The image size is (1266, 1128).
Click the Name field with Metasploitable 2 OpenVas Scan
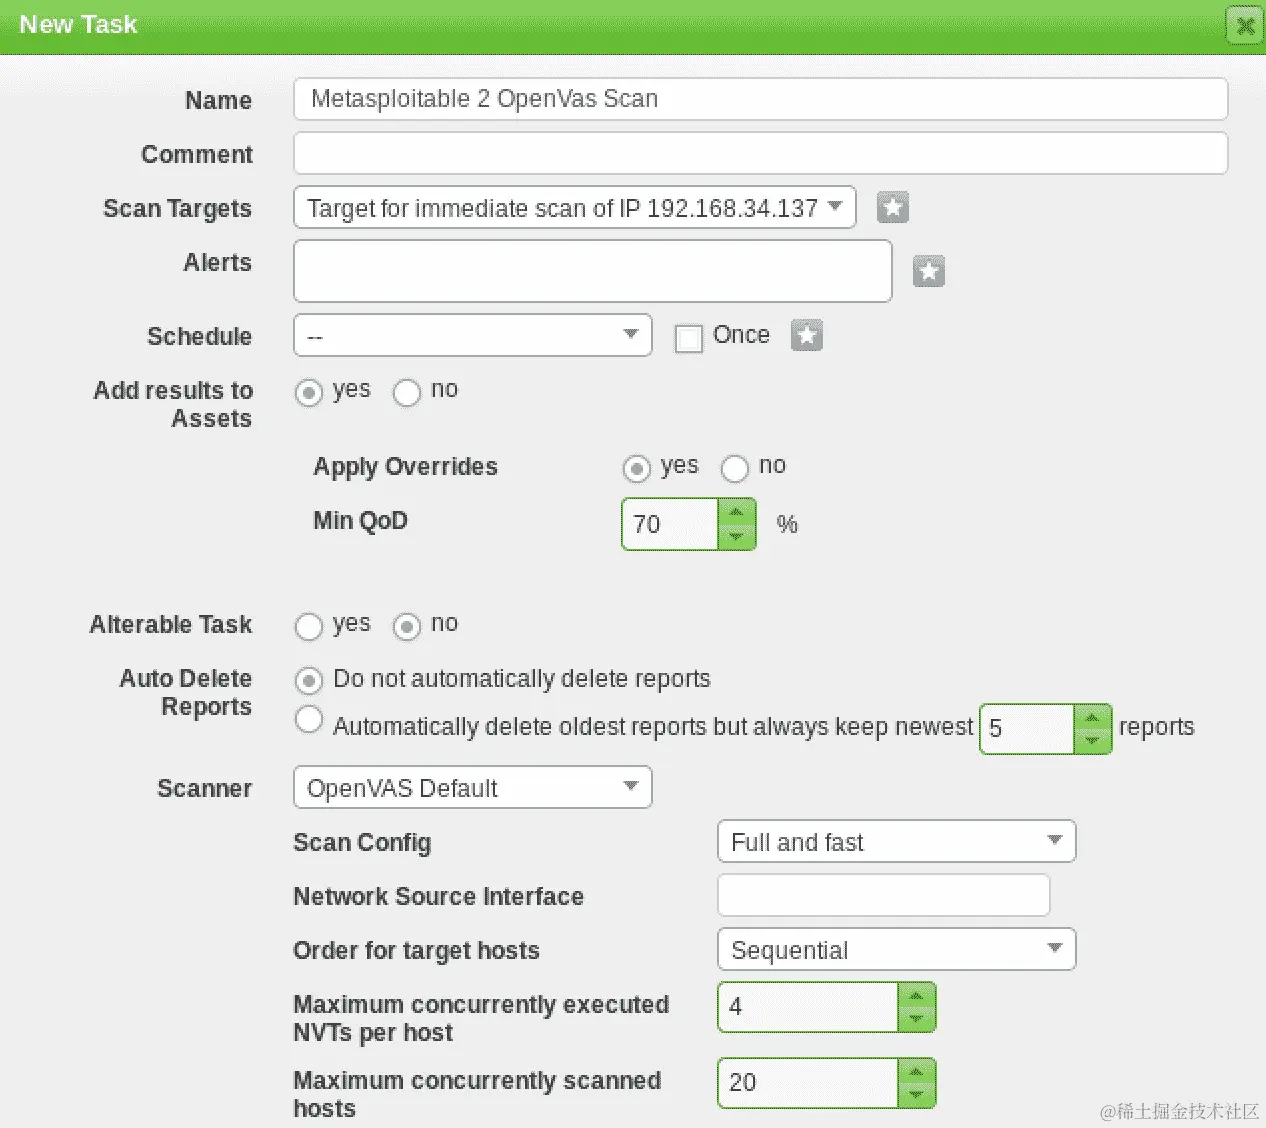(761, 99)
